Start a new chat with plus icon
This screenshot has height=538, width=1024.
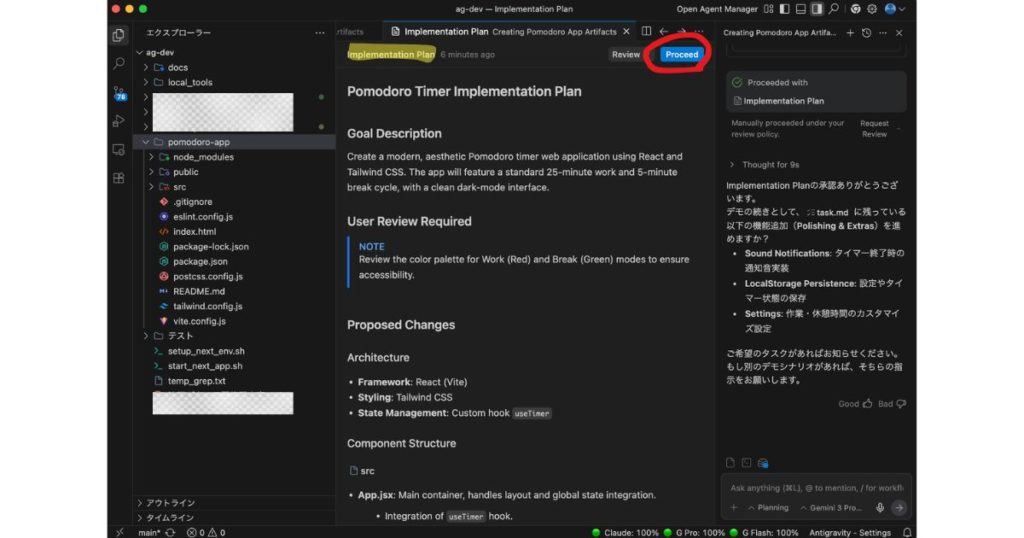tap(850, 32)
